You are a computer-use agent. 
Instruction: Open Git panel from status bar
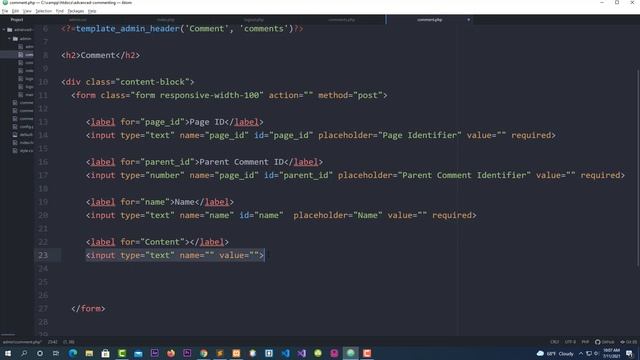(628, 342)
